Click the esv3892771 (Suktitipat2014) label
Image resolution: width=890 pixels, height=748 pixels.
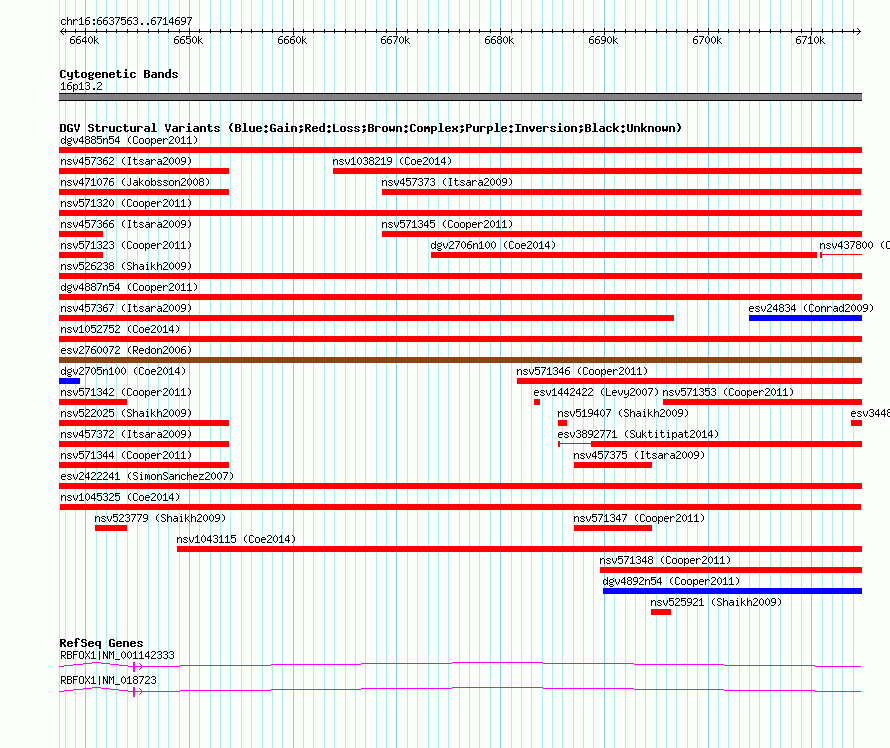[x=638, y=434]
